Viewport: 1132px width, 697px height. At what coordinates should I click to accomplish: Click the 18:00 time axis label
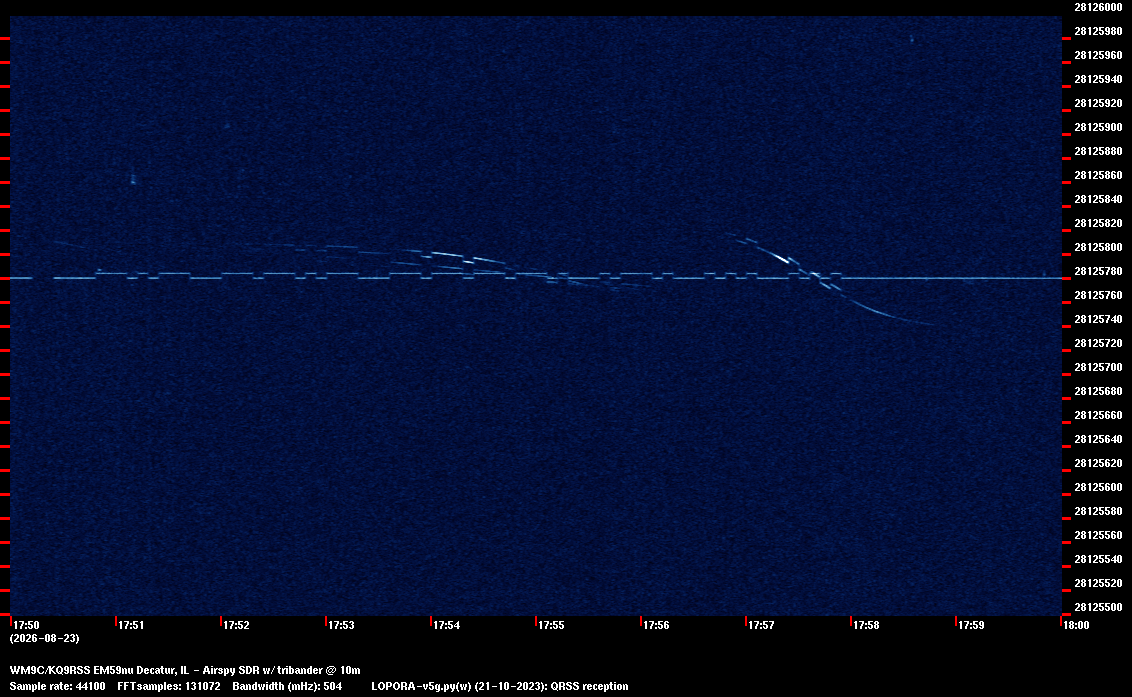(1076, 625)
